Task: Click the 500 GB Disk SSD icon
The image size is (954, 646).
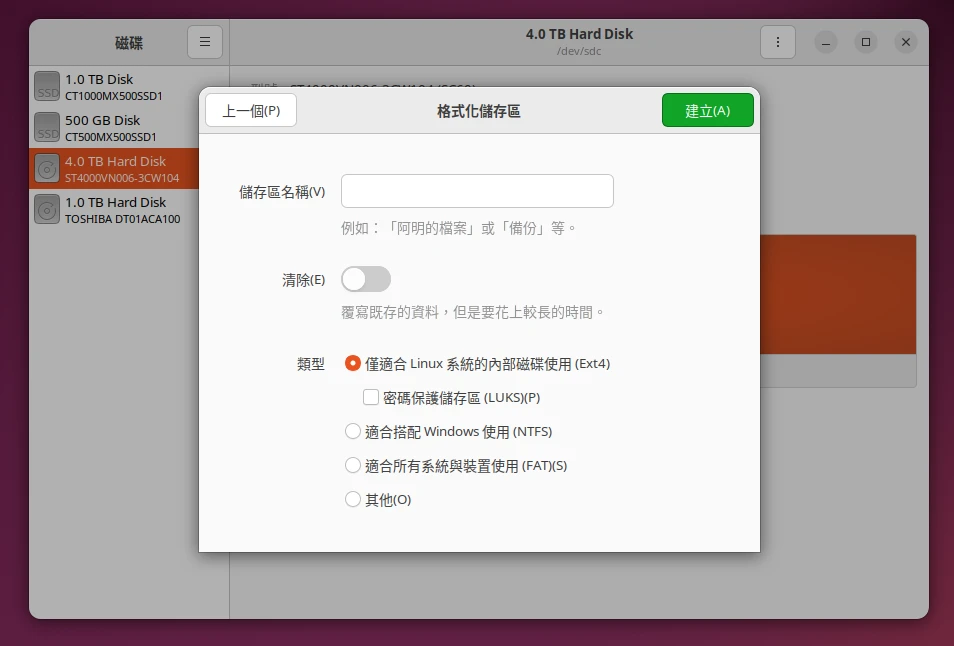Action: click(x=47, y=128)
